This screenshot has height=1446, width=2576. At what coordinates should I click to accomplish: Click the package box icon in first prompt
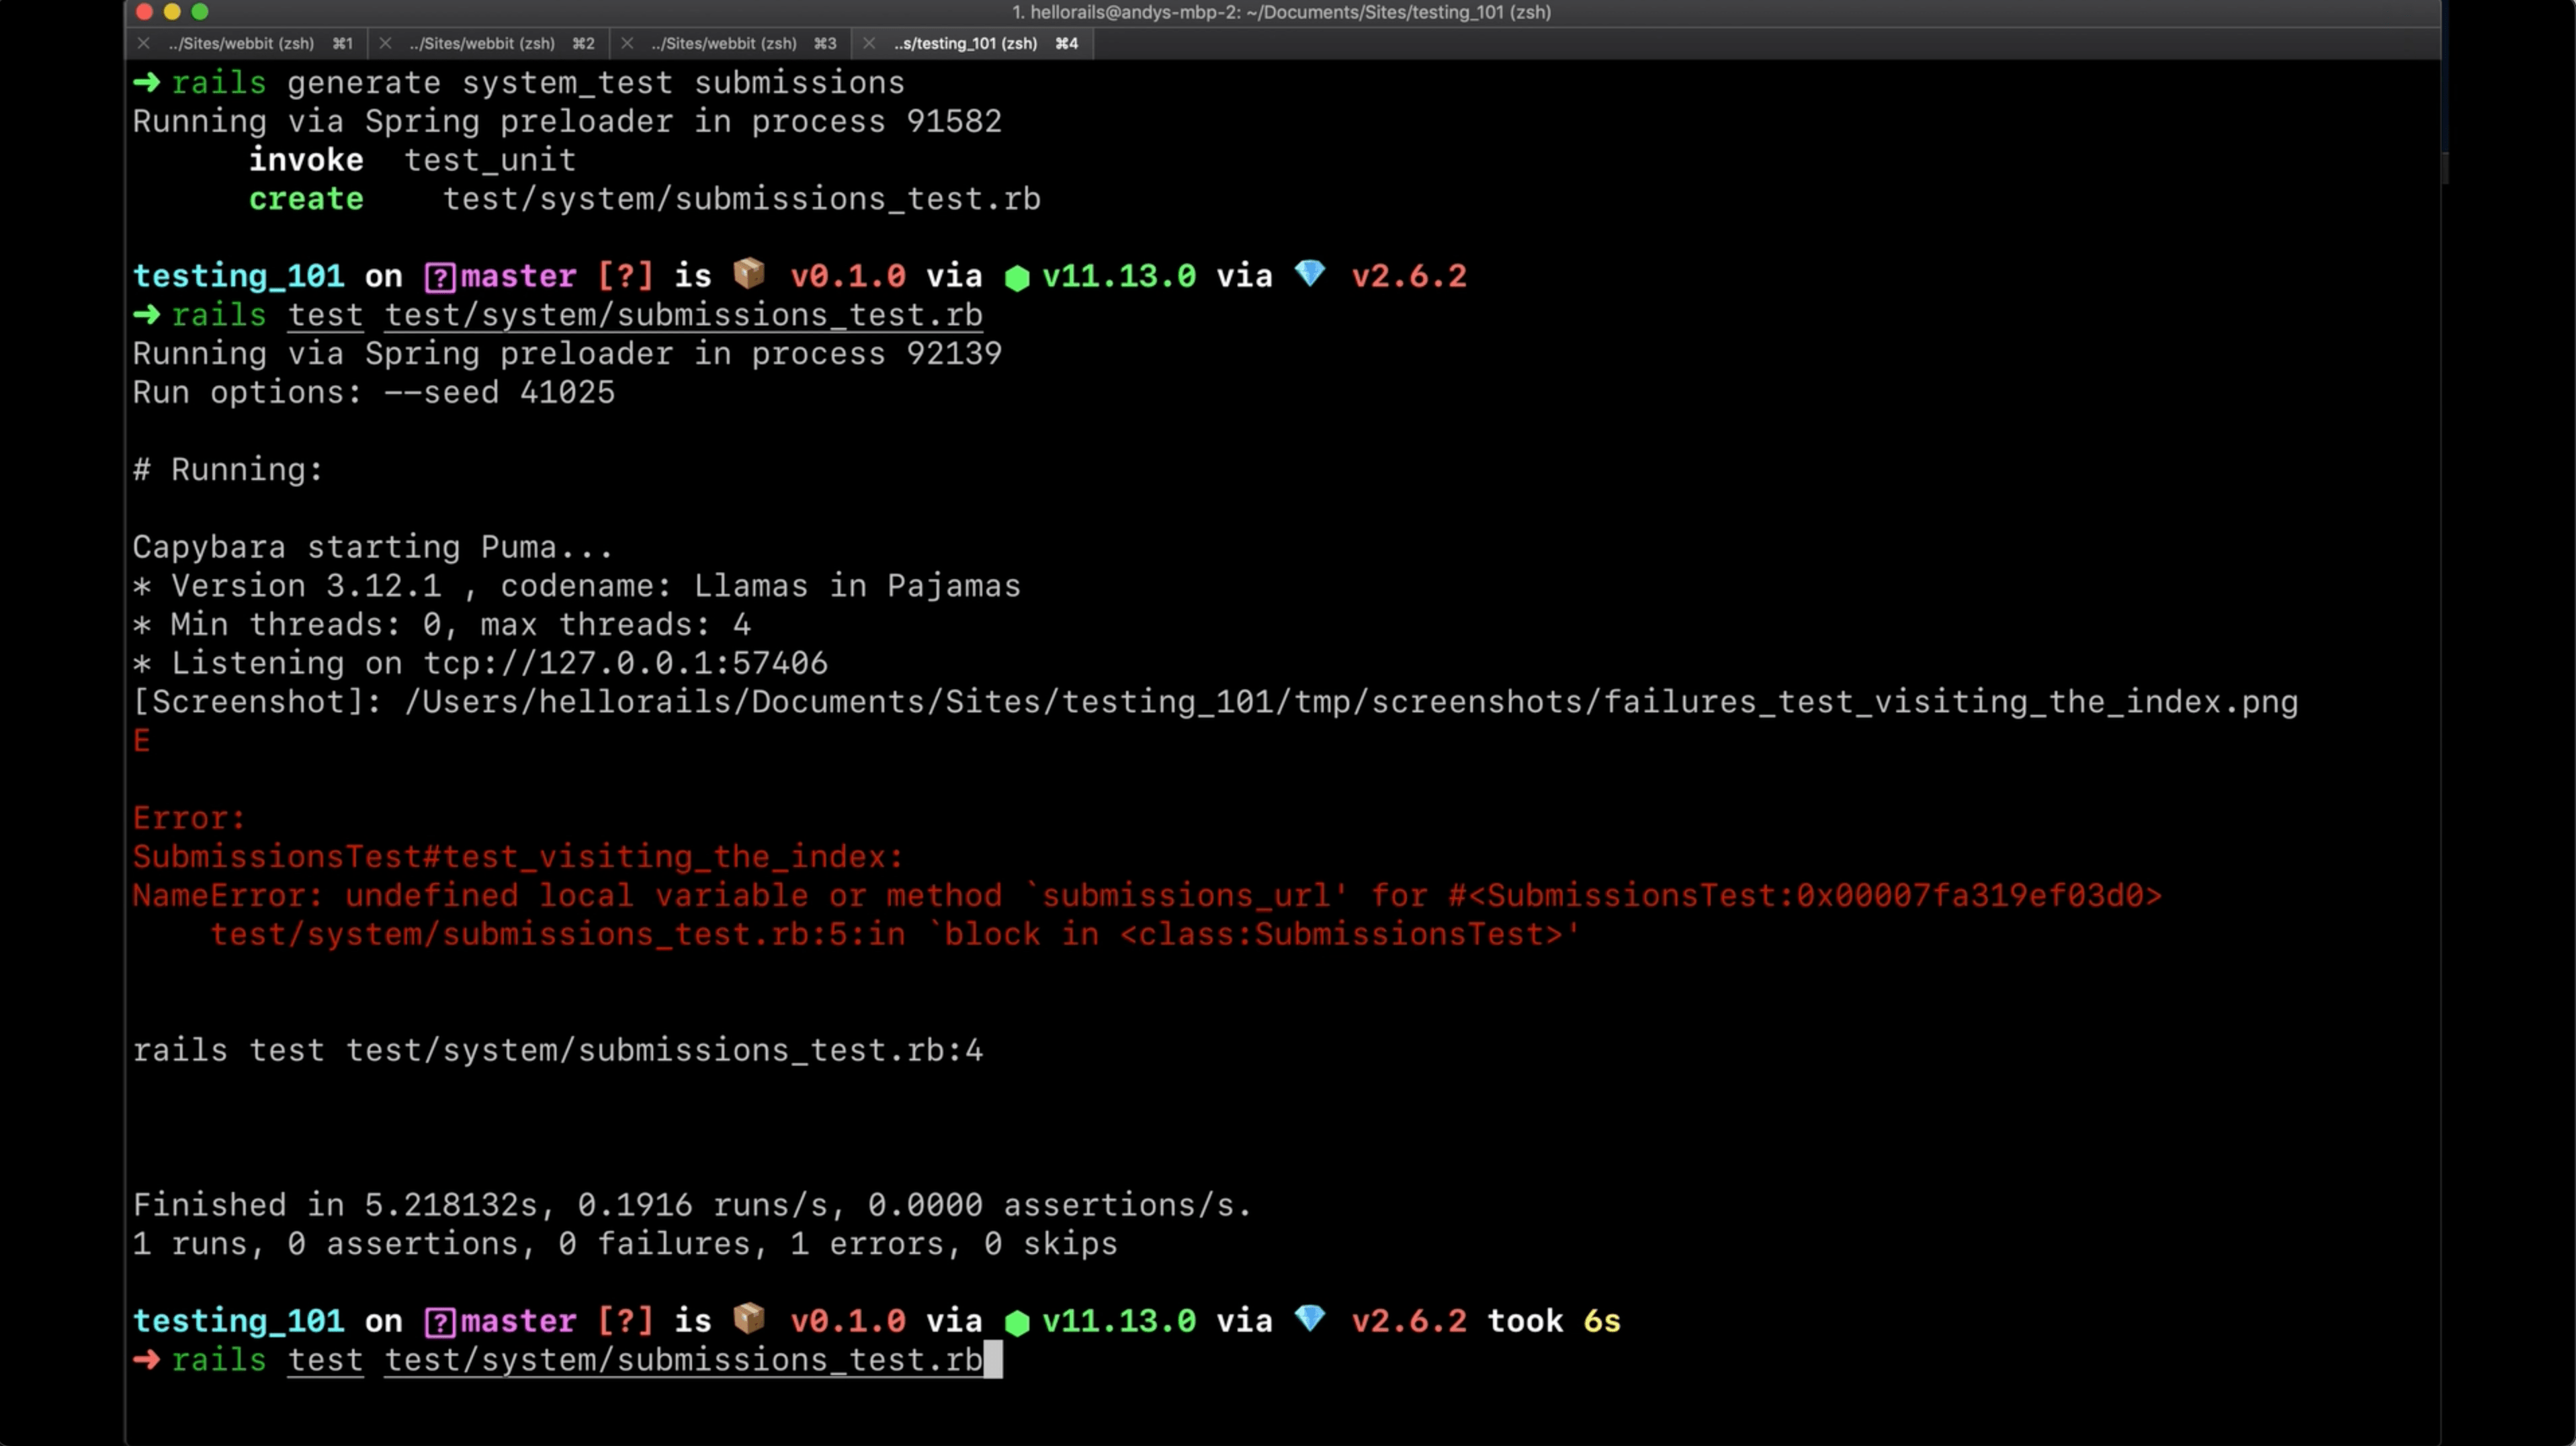[749, 273]
